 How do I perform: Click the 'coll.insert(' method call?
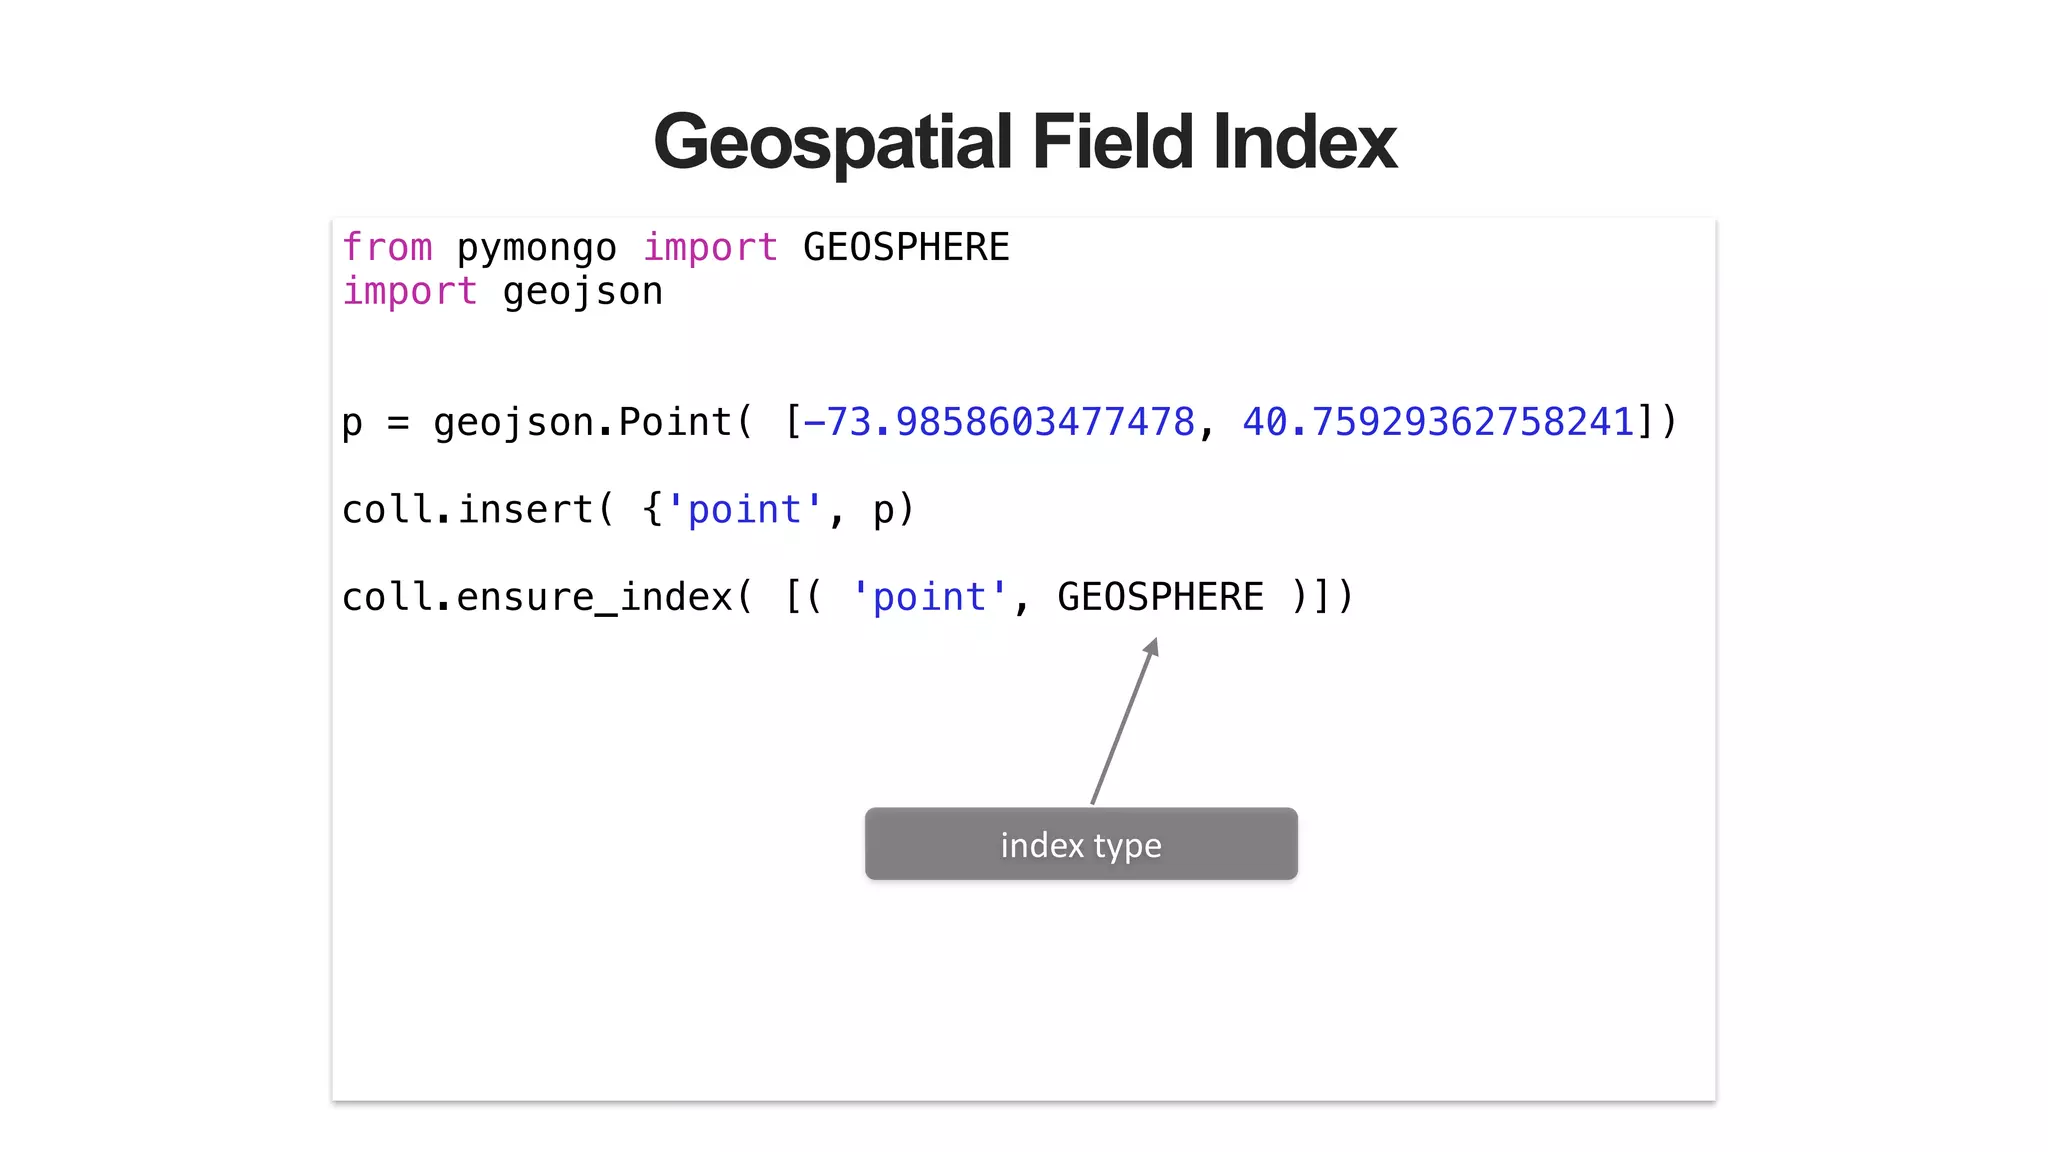(x=478, y=510)
